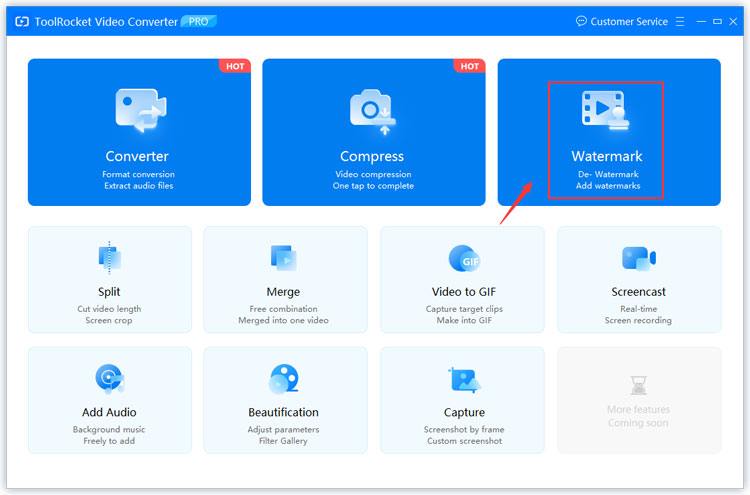This screenshot has width=750, height=495.
Task: Open the Compress camera icon
Action: coord(373,111)
